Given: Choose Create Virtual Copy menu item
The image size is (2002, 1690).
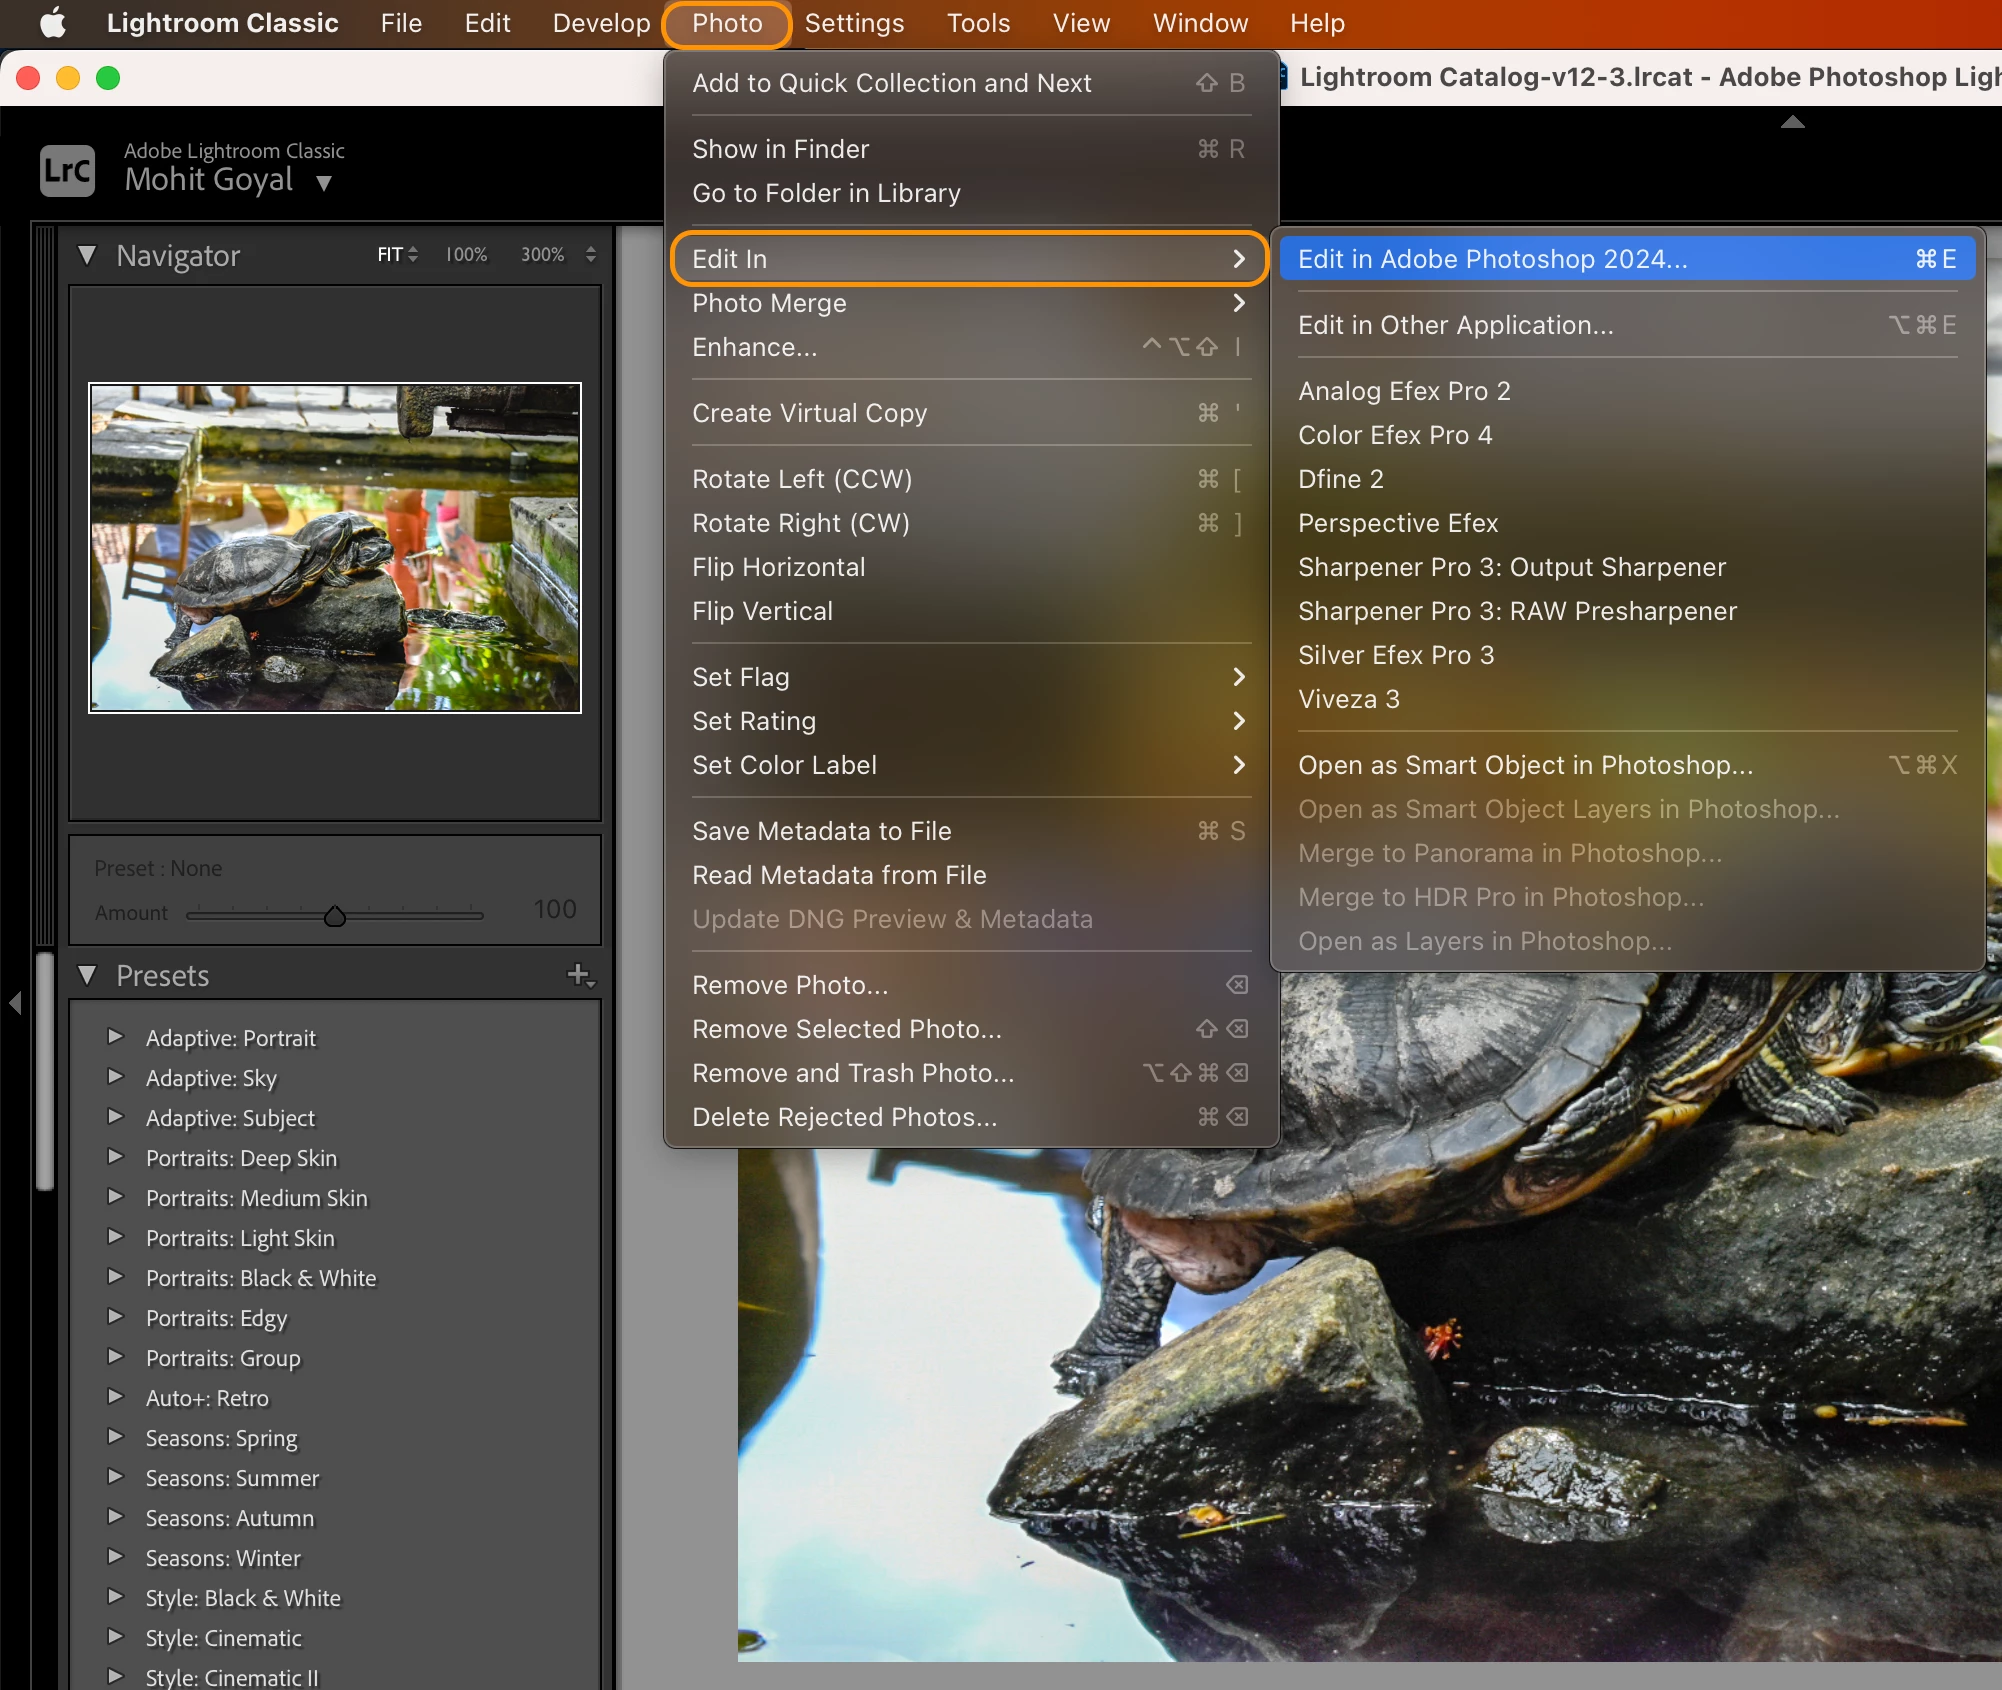Looking at the screenshot, I should click(x=809, y=413).
